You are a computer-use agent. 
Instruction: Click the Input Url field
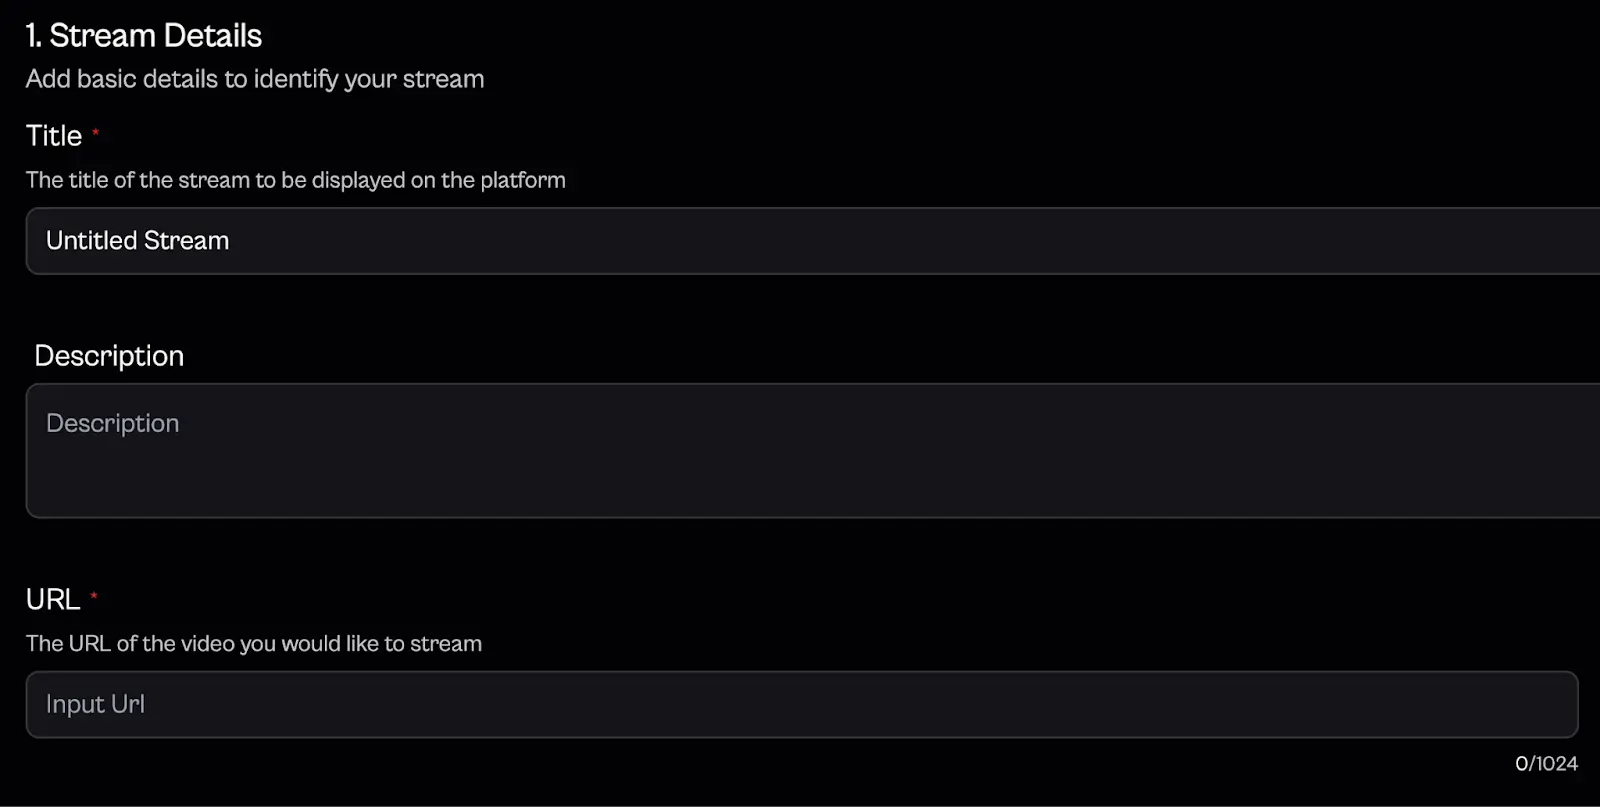pos(800,704)
